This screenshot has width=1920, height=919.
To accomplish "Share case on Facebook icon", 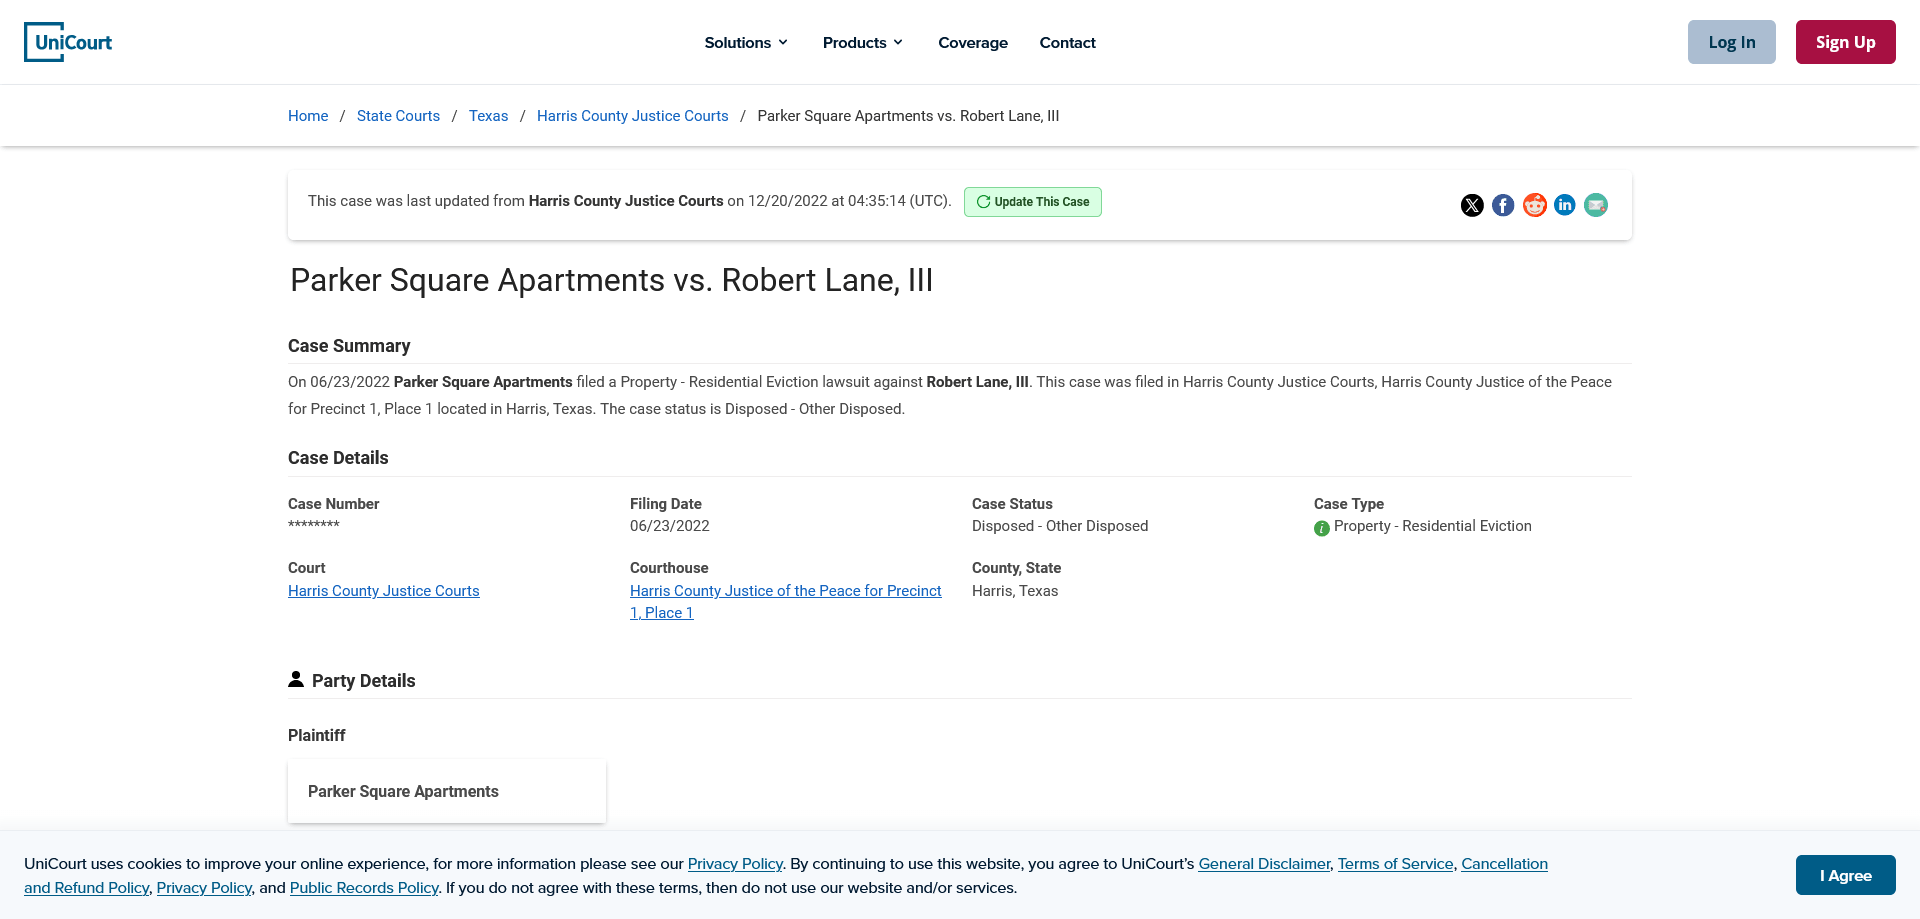I will [1503, 205].
